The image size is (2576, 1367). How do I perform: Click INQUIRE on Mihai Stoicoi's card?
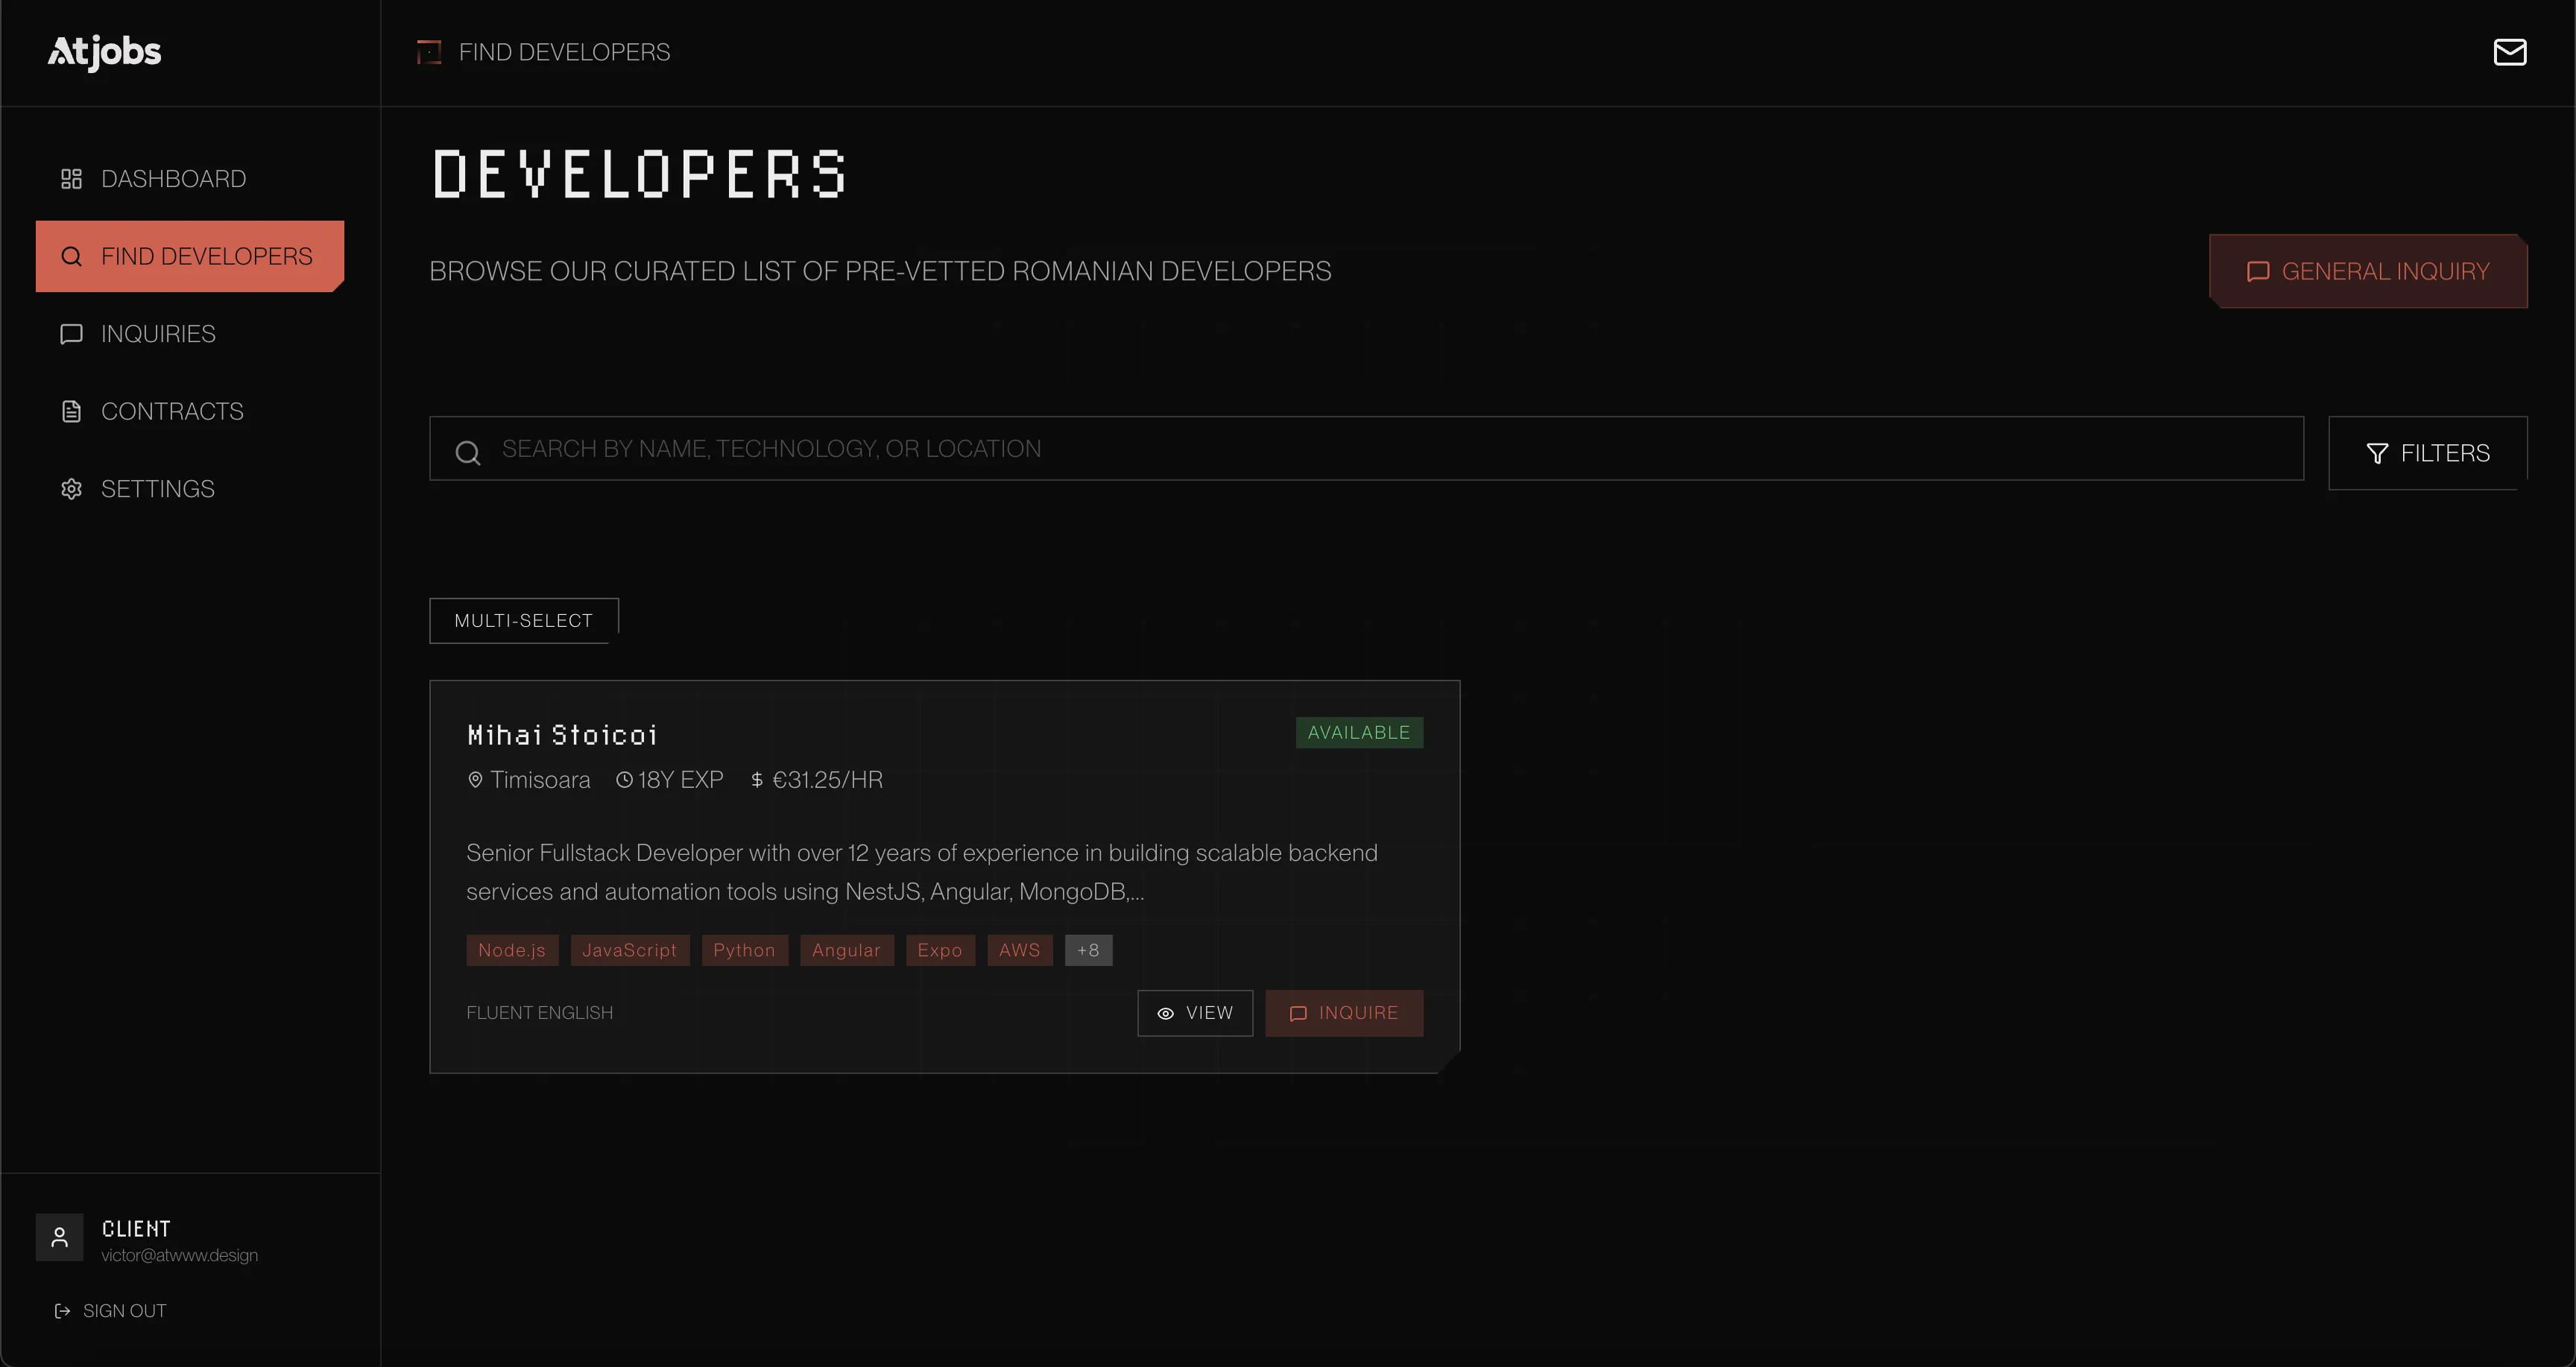click(x=1344, y=1012)
